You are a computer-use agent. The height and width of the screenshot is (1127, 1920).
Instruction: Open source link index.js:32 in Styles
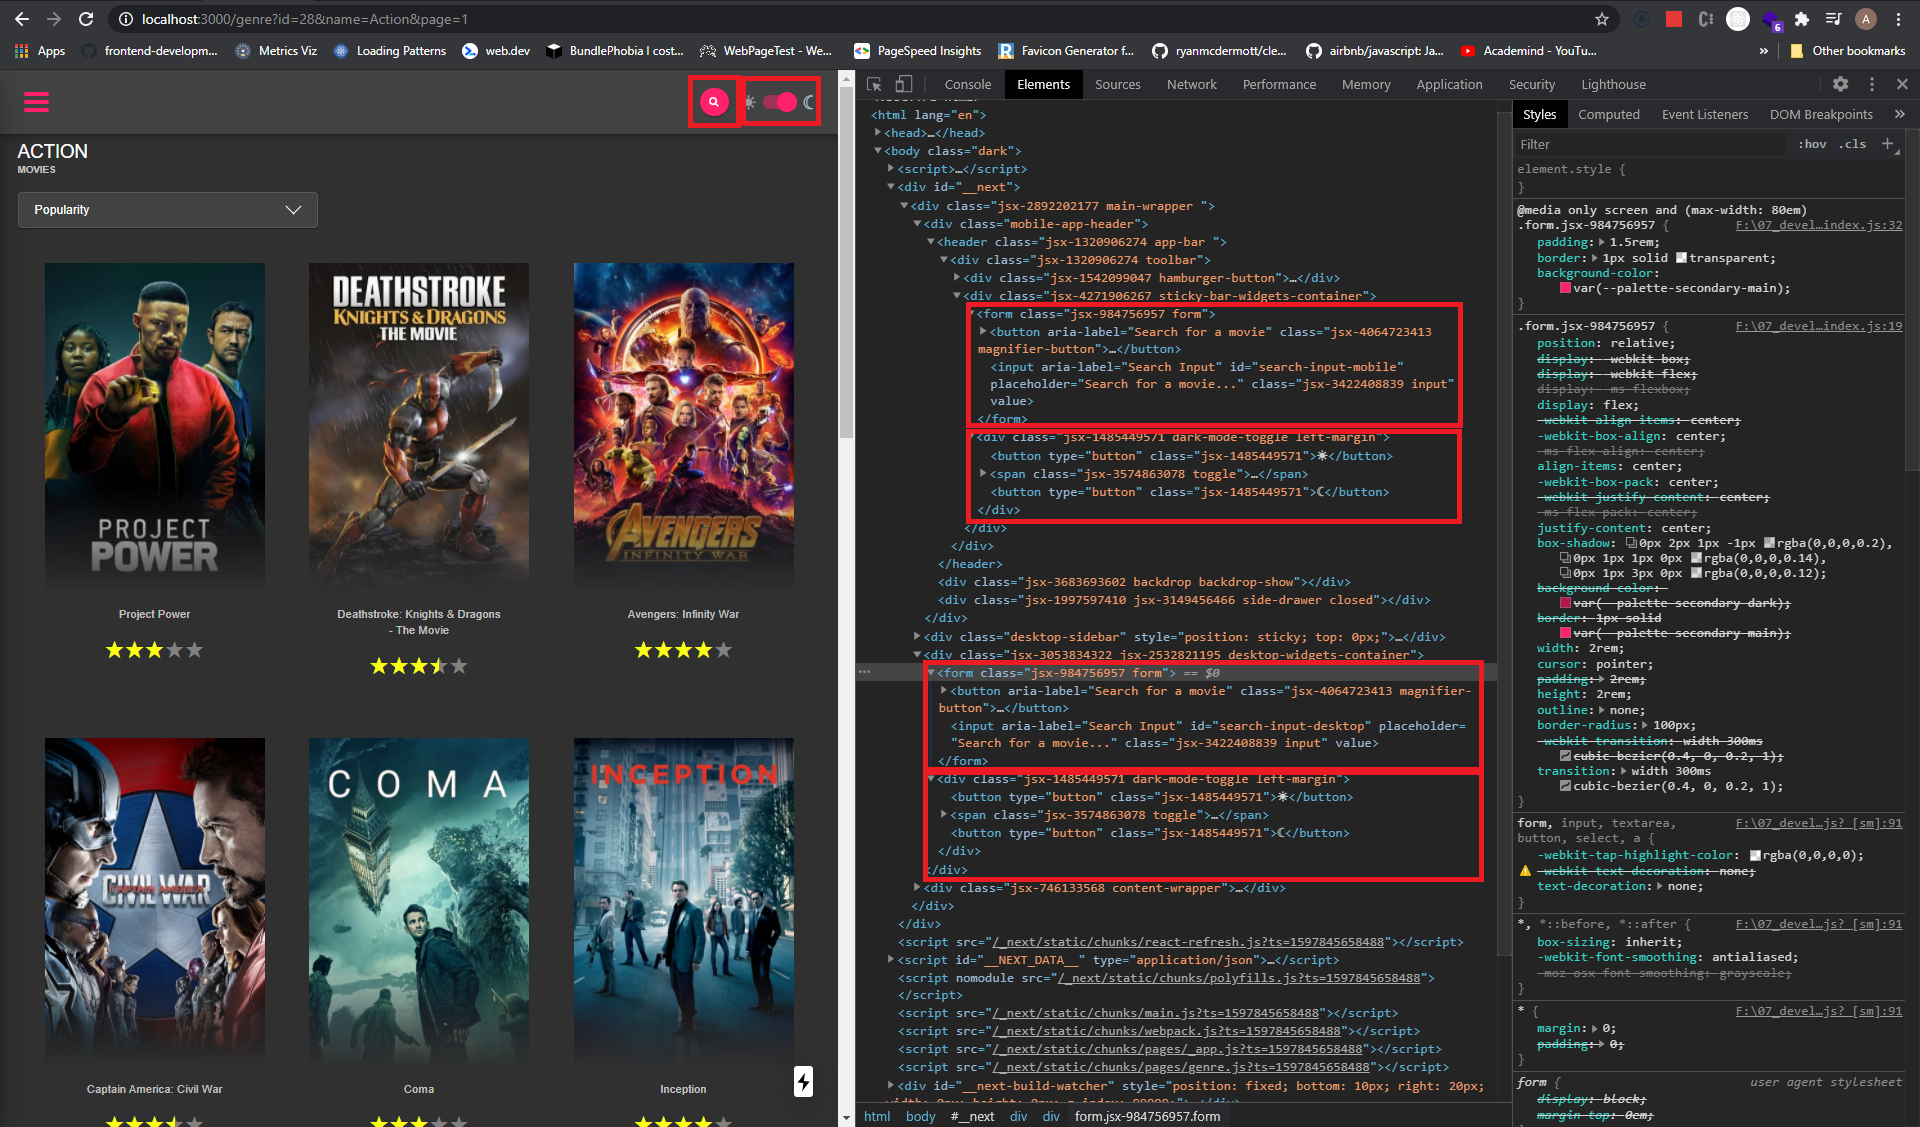(1819, 226)
